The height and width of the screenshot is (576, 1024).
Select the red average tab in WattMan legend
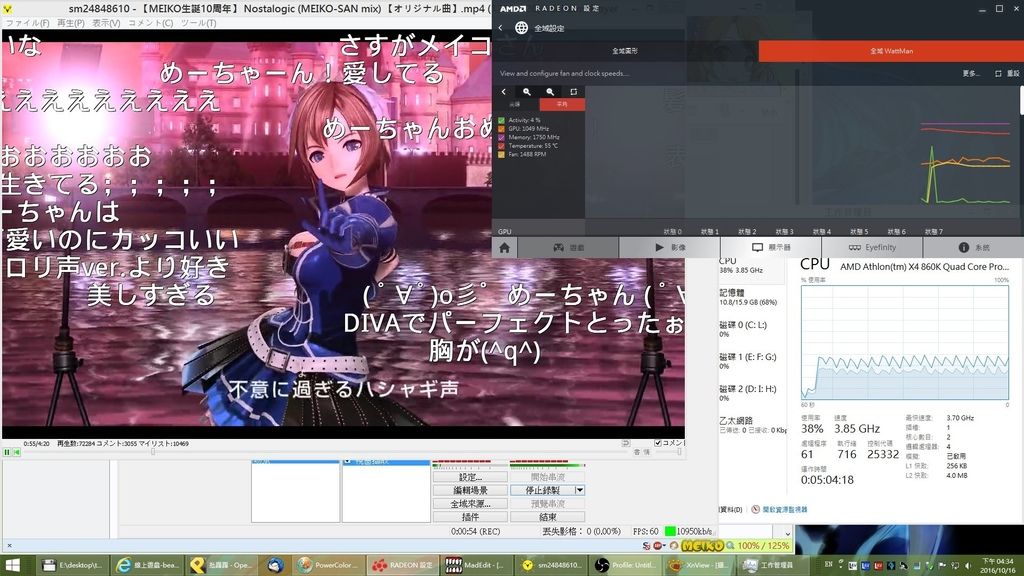[562, 104]
